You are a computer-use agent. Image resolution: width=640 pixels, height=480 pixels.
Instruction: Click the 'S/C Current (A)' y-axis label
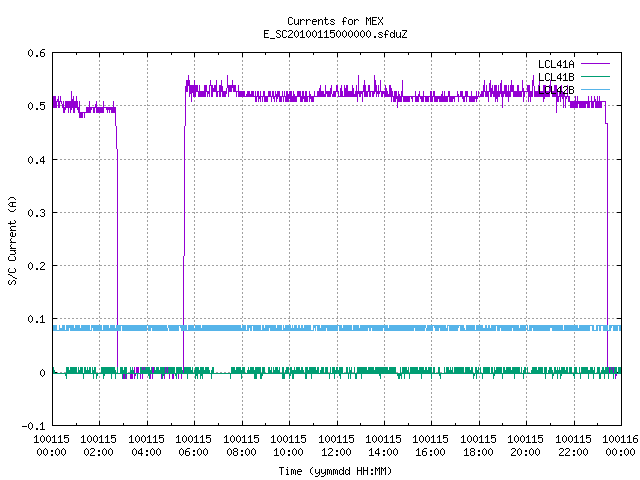click(x=13, y=241)
